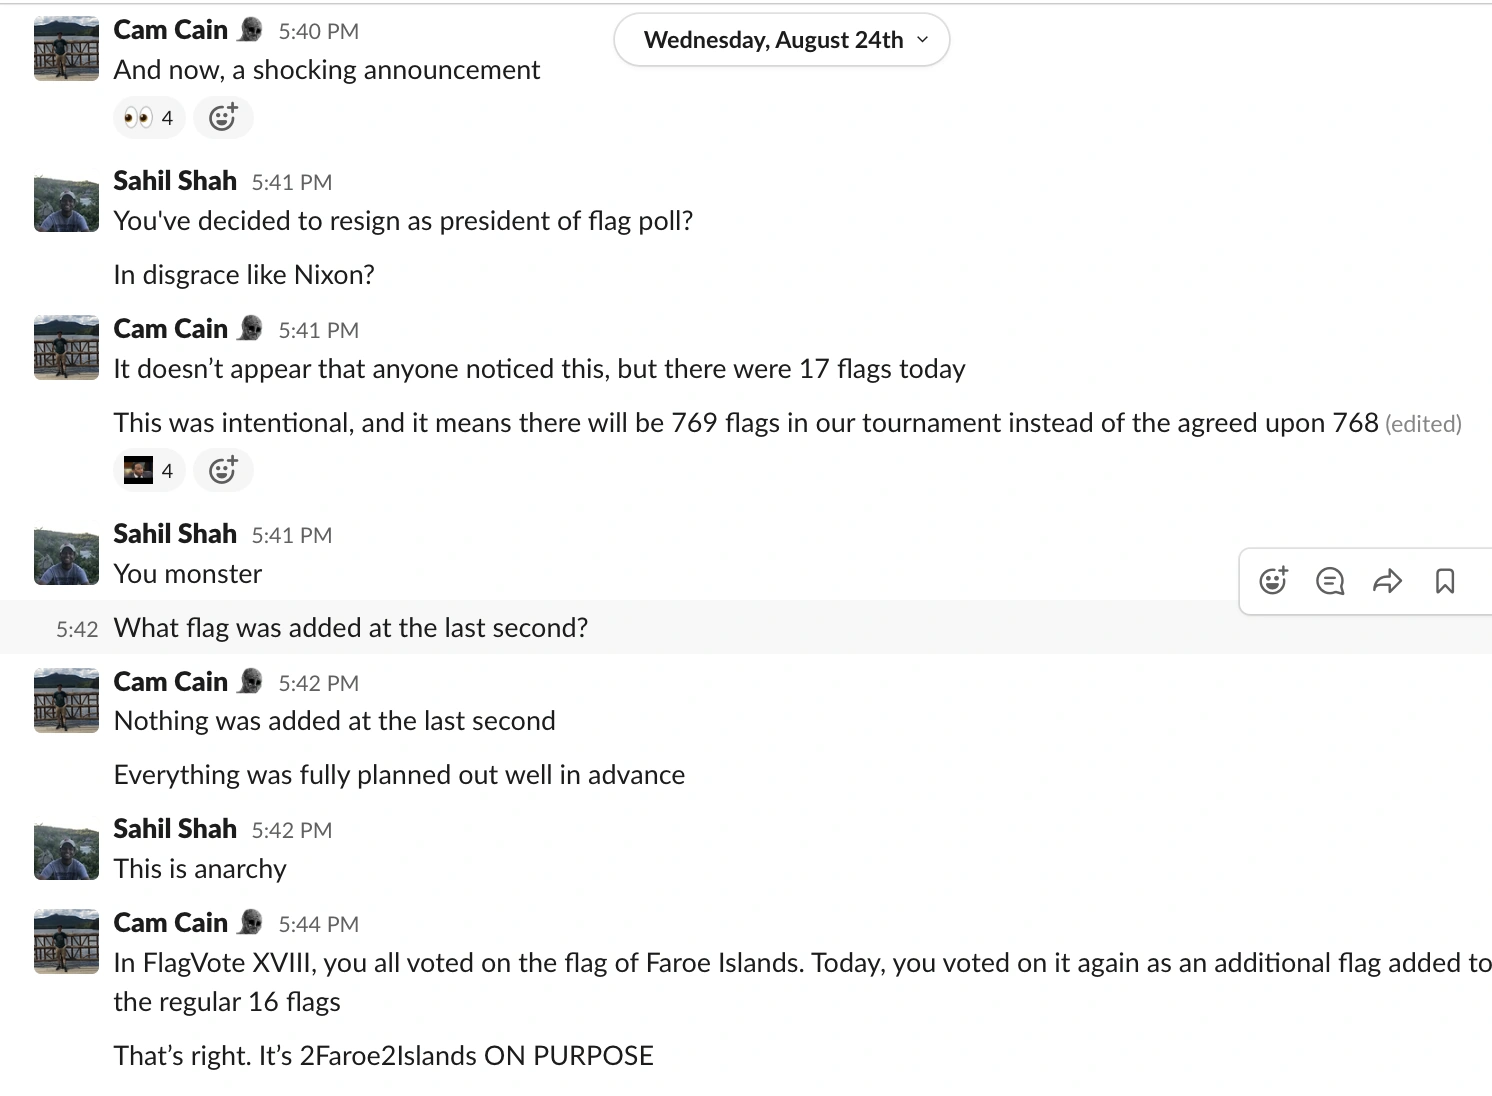Add a reaction from the message hover toolbar

tap(1273, 581)
